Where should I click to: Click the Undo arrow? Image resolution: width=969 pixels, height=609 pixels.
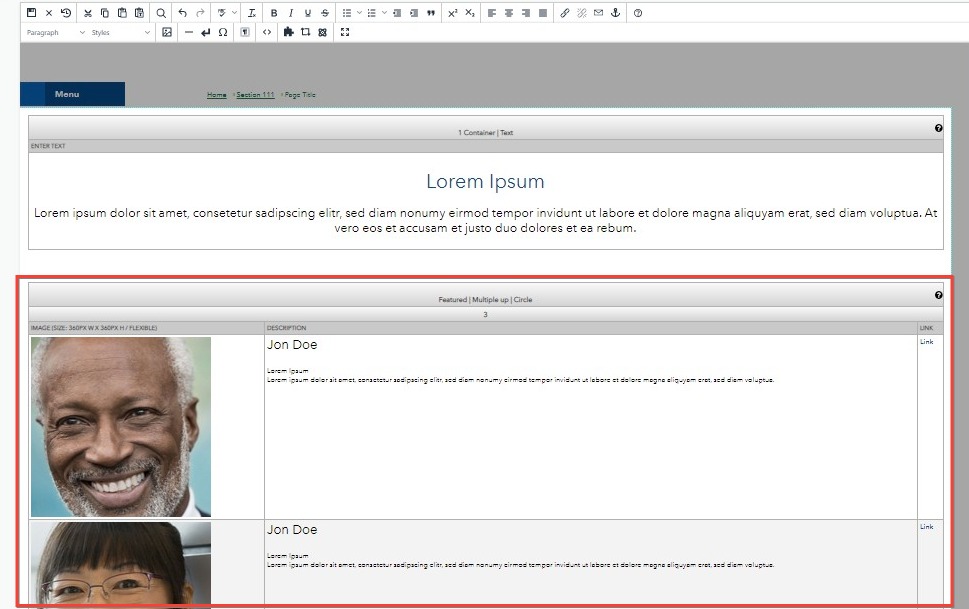[x=182, y=12]
